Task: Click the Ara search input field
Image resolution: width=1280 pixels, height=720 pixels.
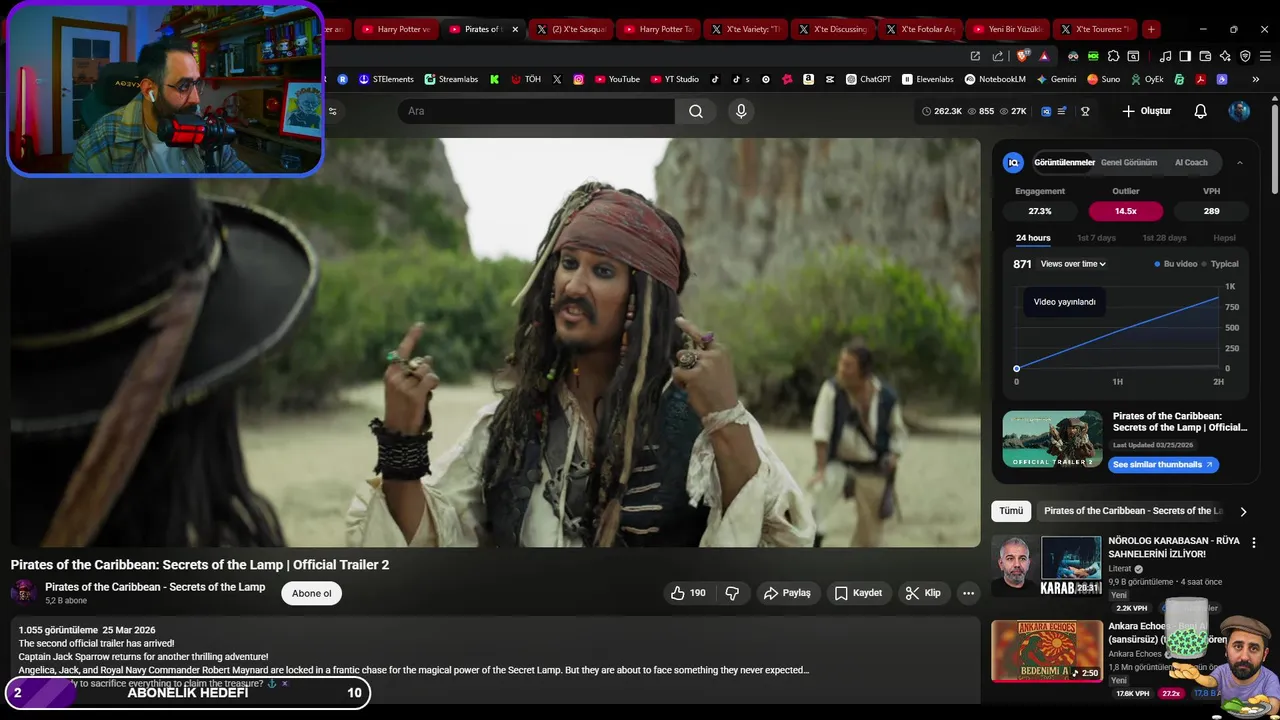Action: point(536,111)
